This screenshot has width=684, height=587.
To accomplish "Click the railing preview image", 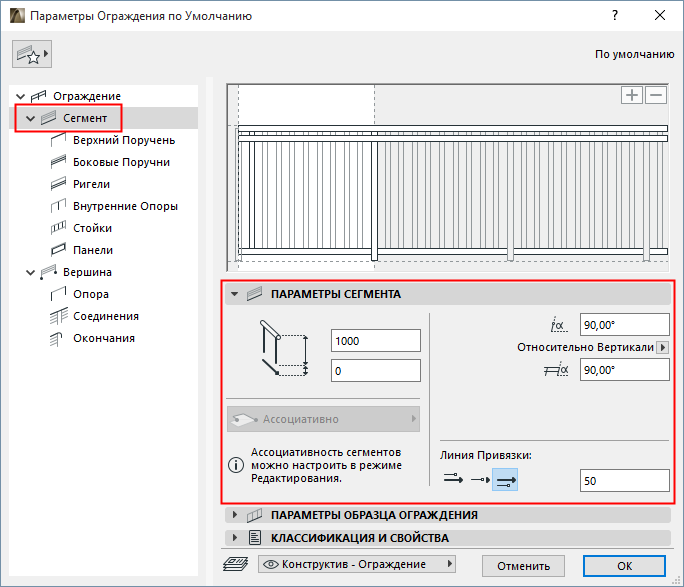I will (448, 178).
